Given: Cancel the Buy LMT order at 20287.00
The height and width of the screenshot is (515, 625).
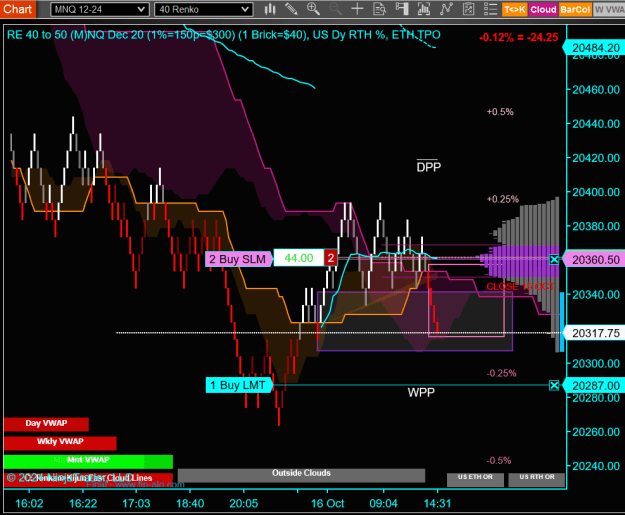Looking at the screenshot, I should click(554, 385).
